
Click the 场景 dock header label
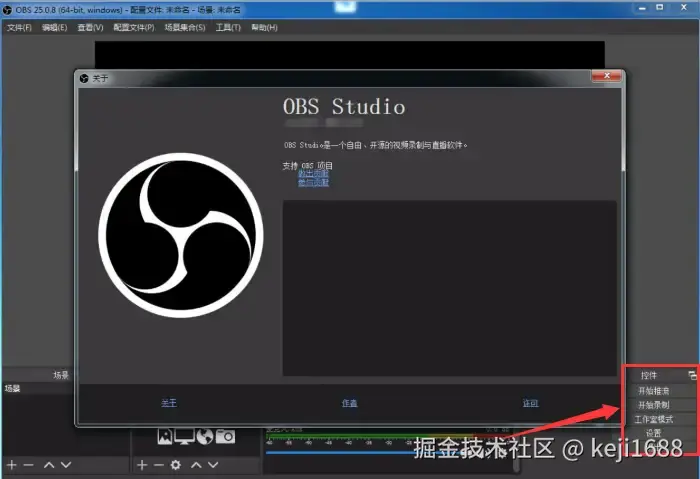point(61,375)
